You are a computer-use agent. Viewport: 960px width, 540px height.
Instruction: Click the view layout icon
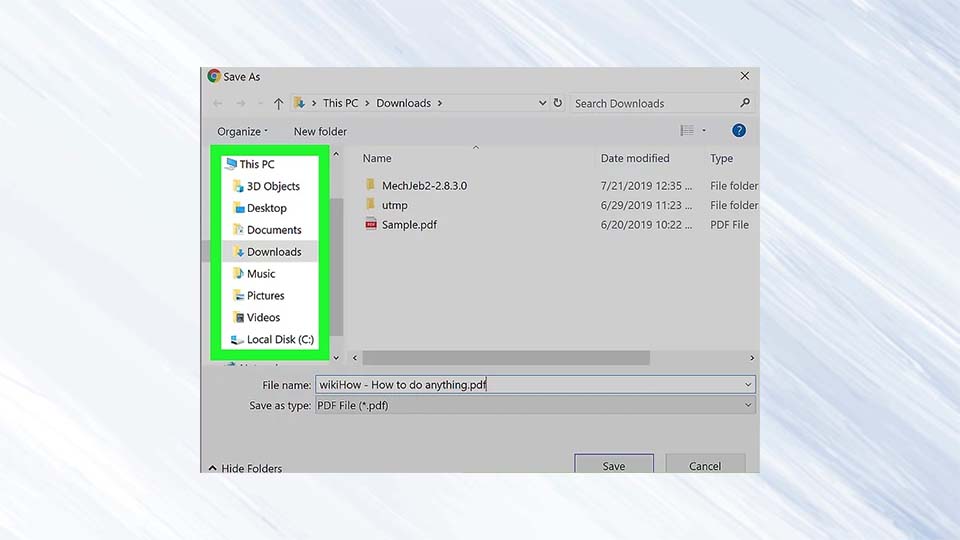pyautogui.click(x=687, y=130)
